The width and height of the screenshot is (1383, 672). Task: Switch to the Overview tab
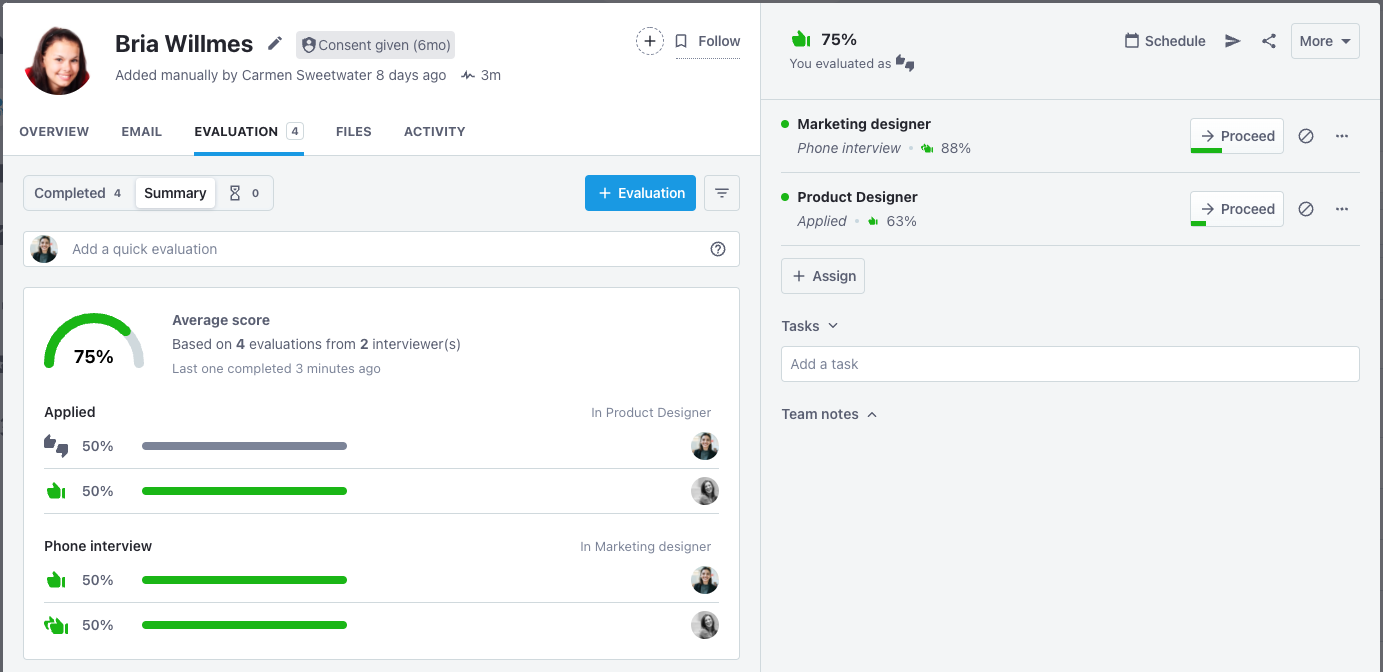pos(54,131)
